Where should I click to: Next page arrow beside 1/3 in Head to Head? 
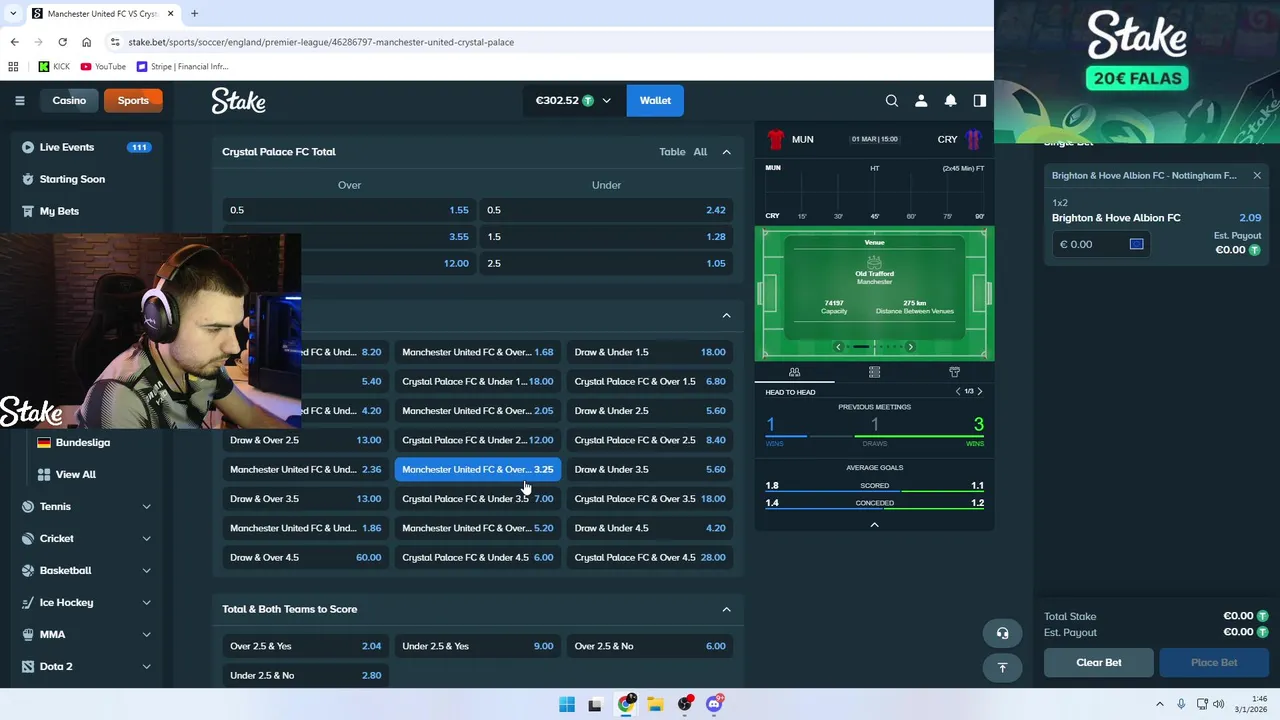[980, 391]
